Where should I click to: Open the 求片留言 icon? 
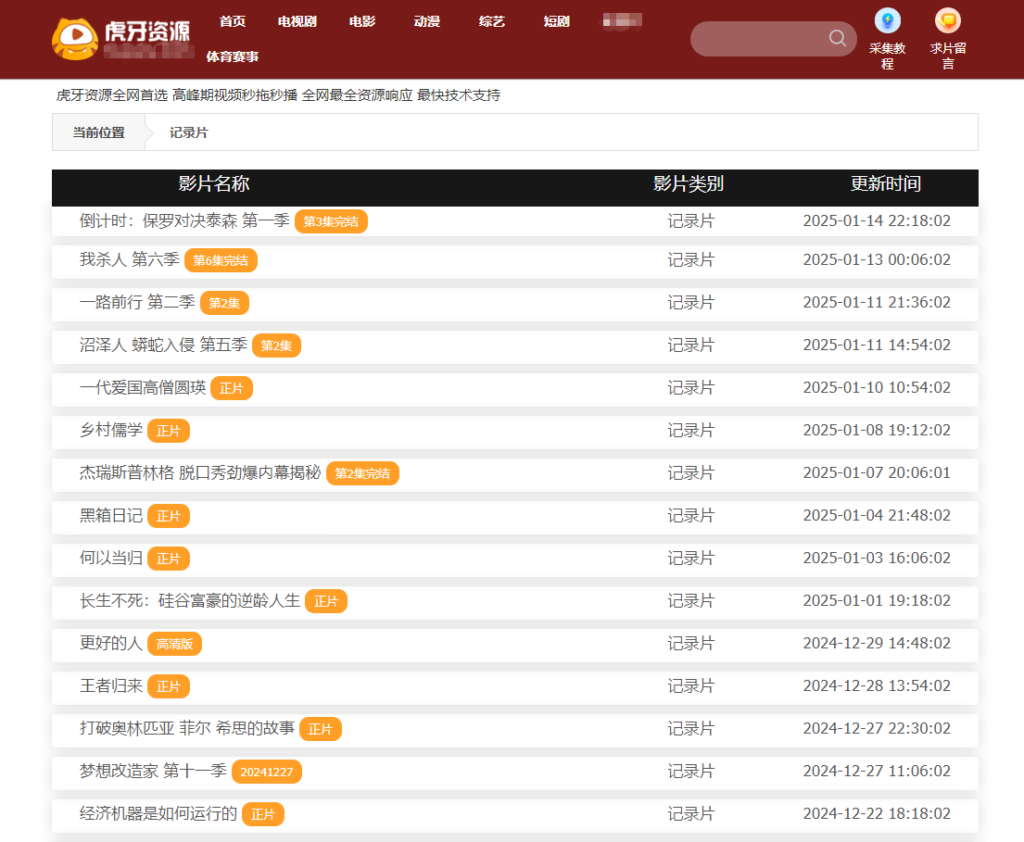coord(948,21)
